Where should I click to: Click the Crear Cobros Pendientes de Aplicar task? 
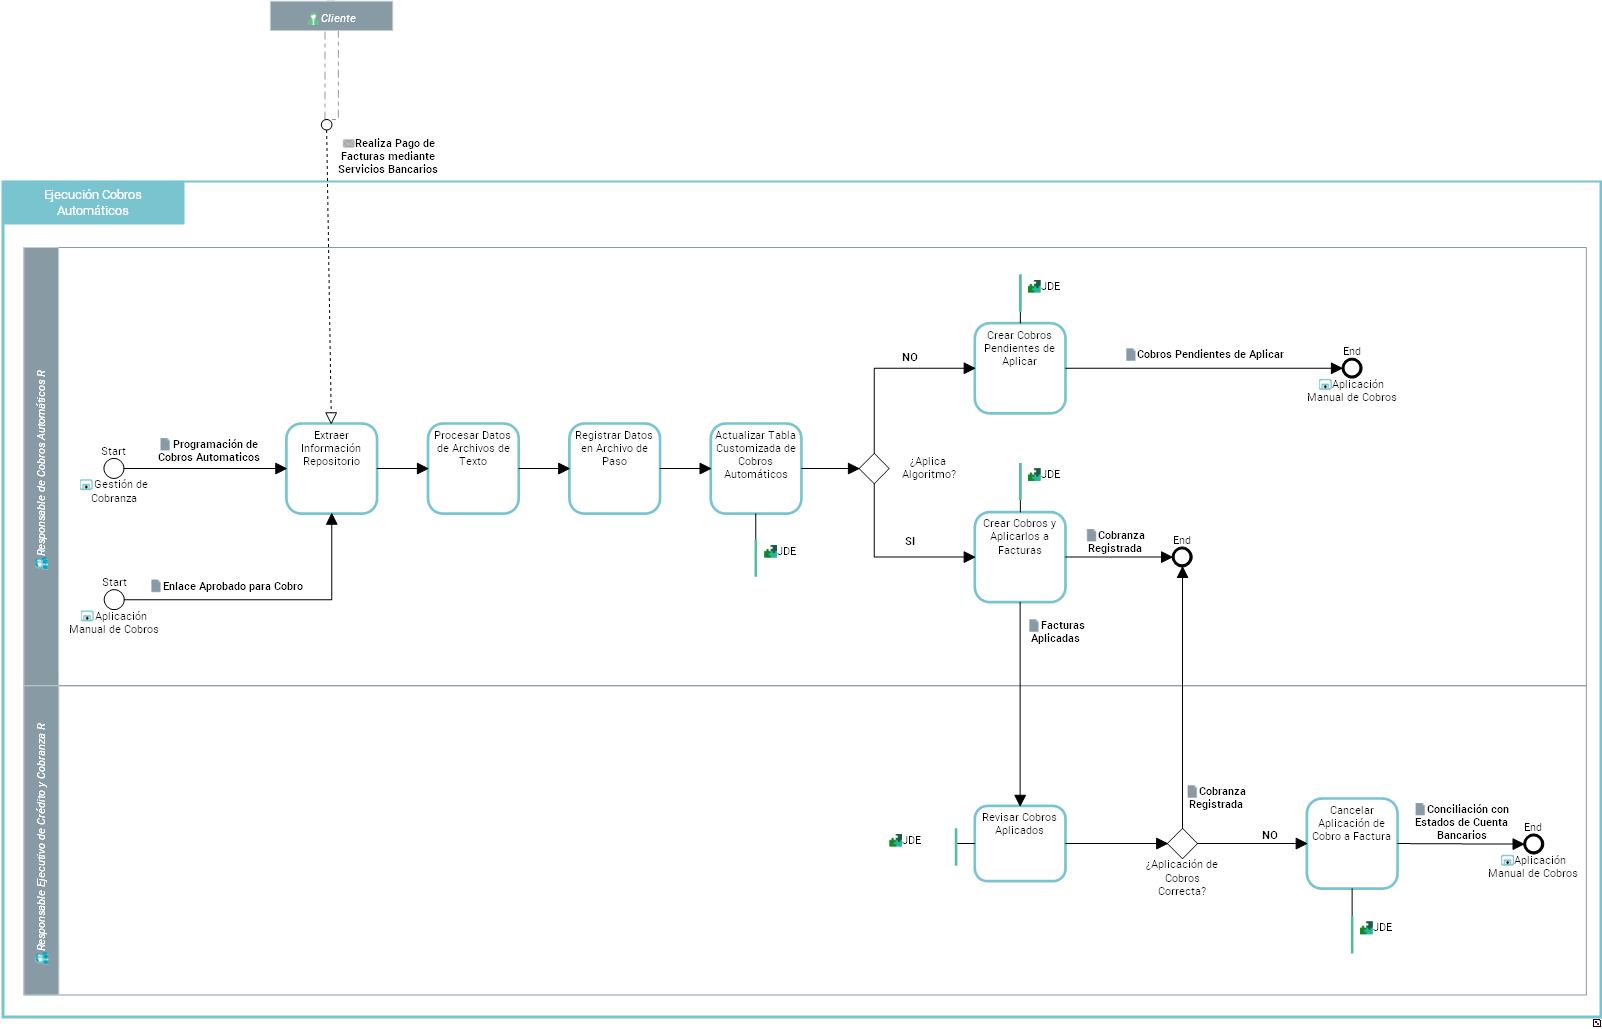point(1020,368)
